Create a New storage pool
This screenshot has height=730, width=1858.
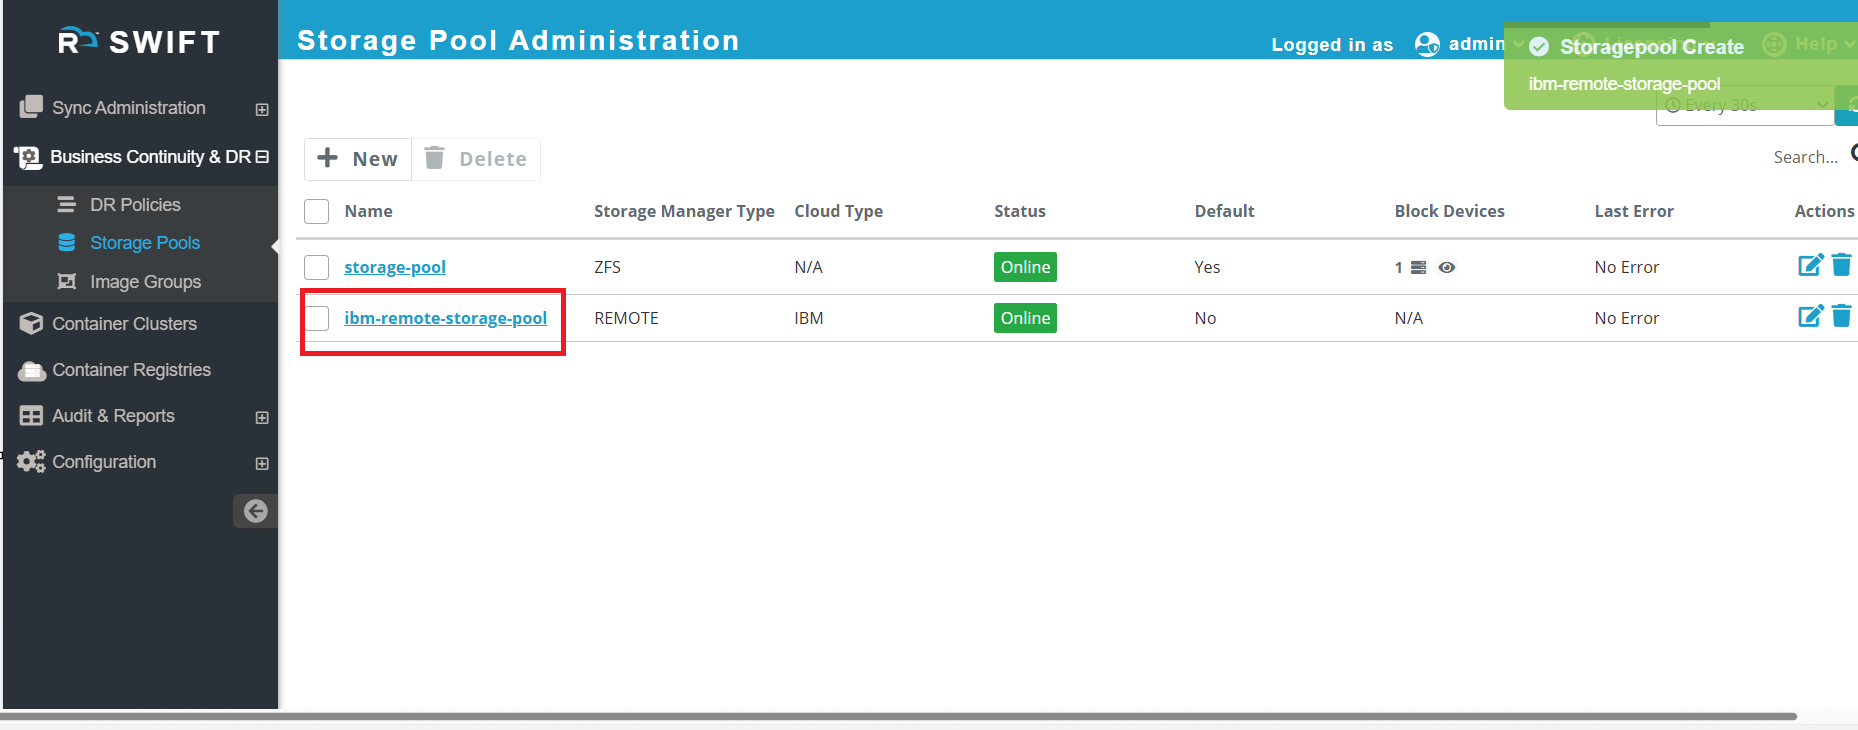coord(358,159)
